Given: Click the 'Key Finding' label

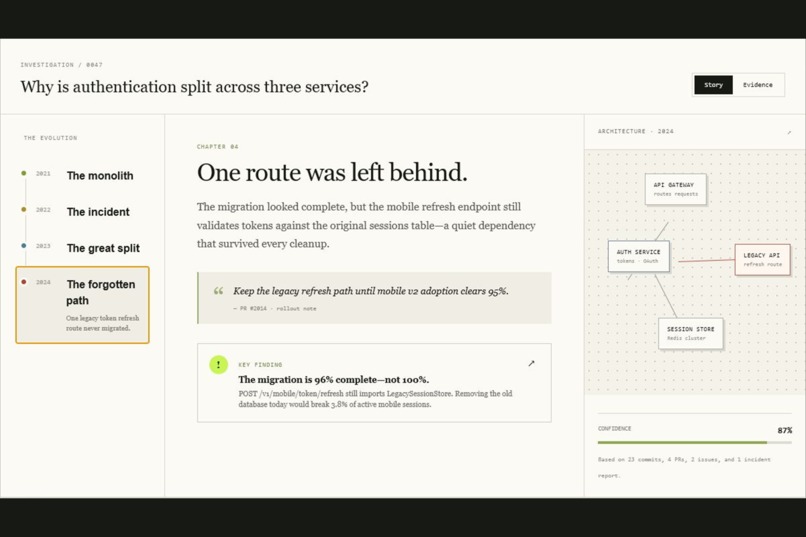Looking at the screenshot, I should point(260,364).
